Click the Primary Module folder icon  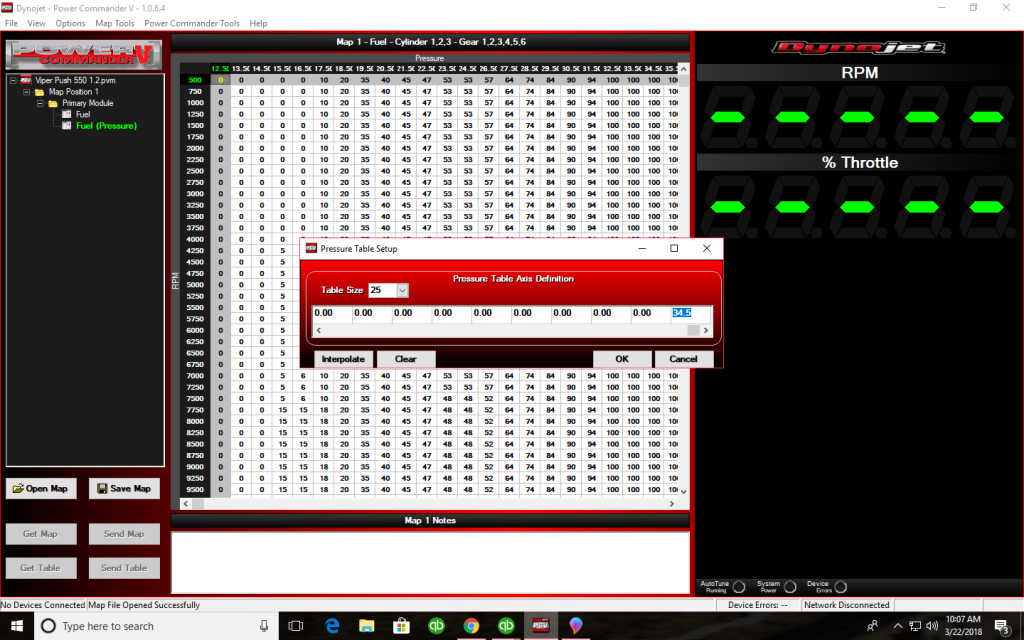pyautogui.click(x=54, y=103)
